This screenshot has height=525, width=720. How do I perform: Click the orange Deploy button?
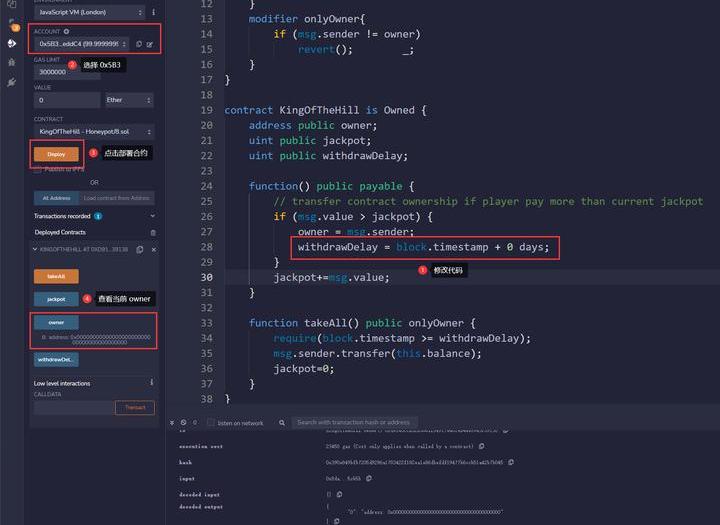click(x=56, y=154)
